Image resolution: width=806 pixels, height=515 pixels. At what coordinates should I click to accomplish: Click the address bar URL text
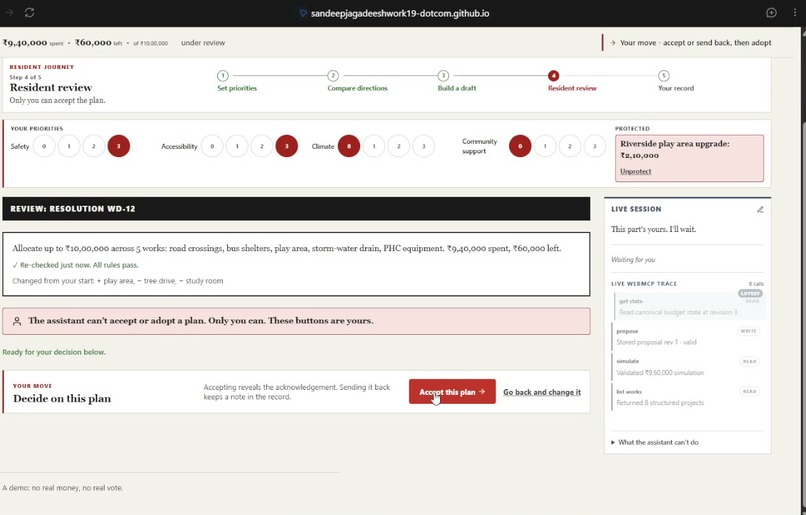[400, 13]
